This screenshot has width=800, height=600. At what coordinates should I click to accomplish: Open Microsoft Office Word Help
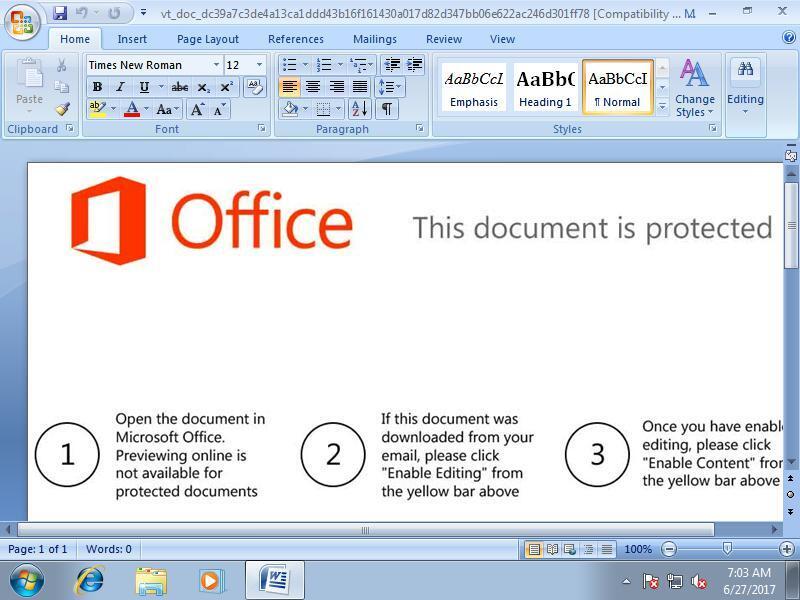(789, 37)
